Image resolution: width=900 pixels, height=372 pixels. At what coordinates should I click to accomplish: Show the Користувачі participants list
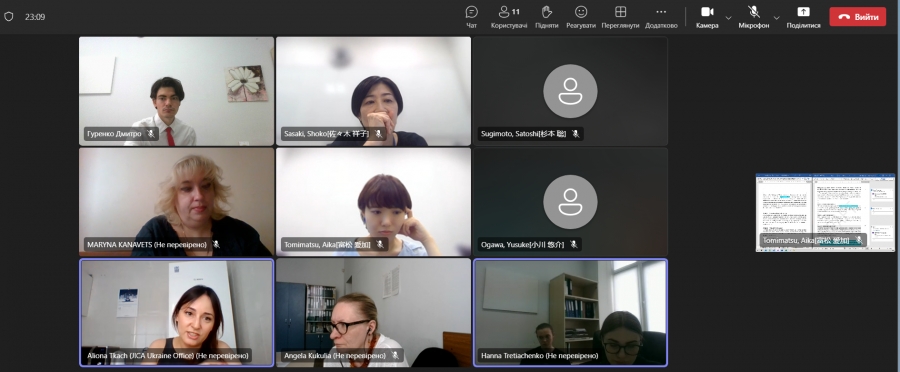tap(509, 17)
